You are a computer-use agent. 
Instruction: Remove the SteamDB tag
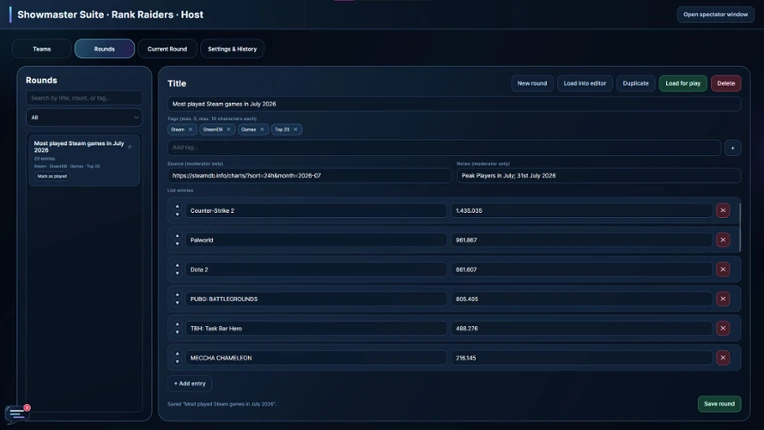(229, 130)
